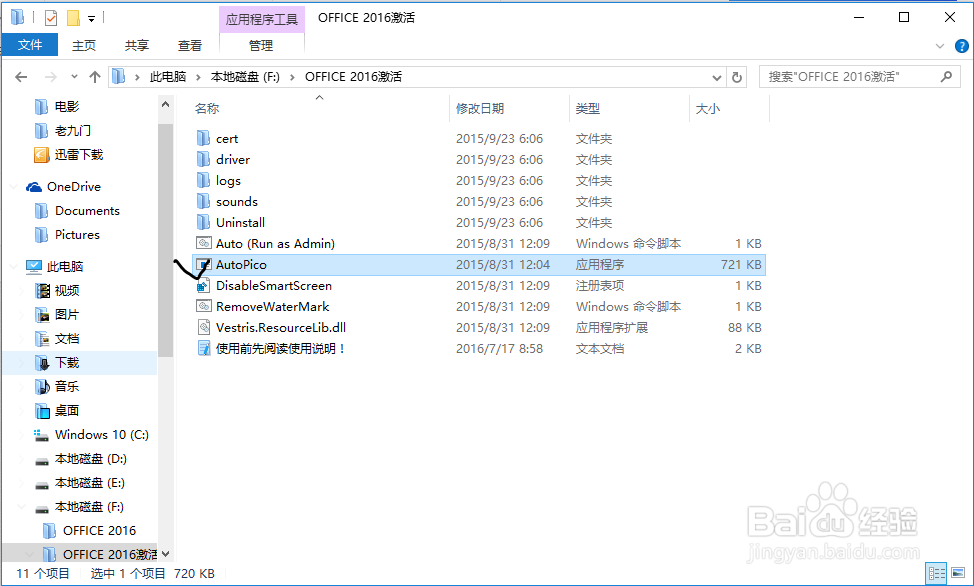
Task: Click the Help question mark button
Action: click(x=961, y=45)
